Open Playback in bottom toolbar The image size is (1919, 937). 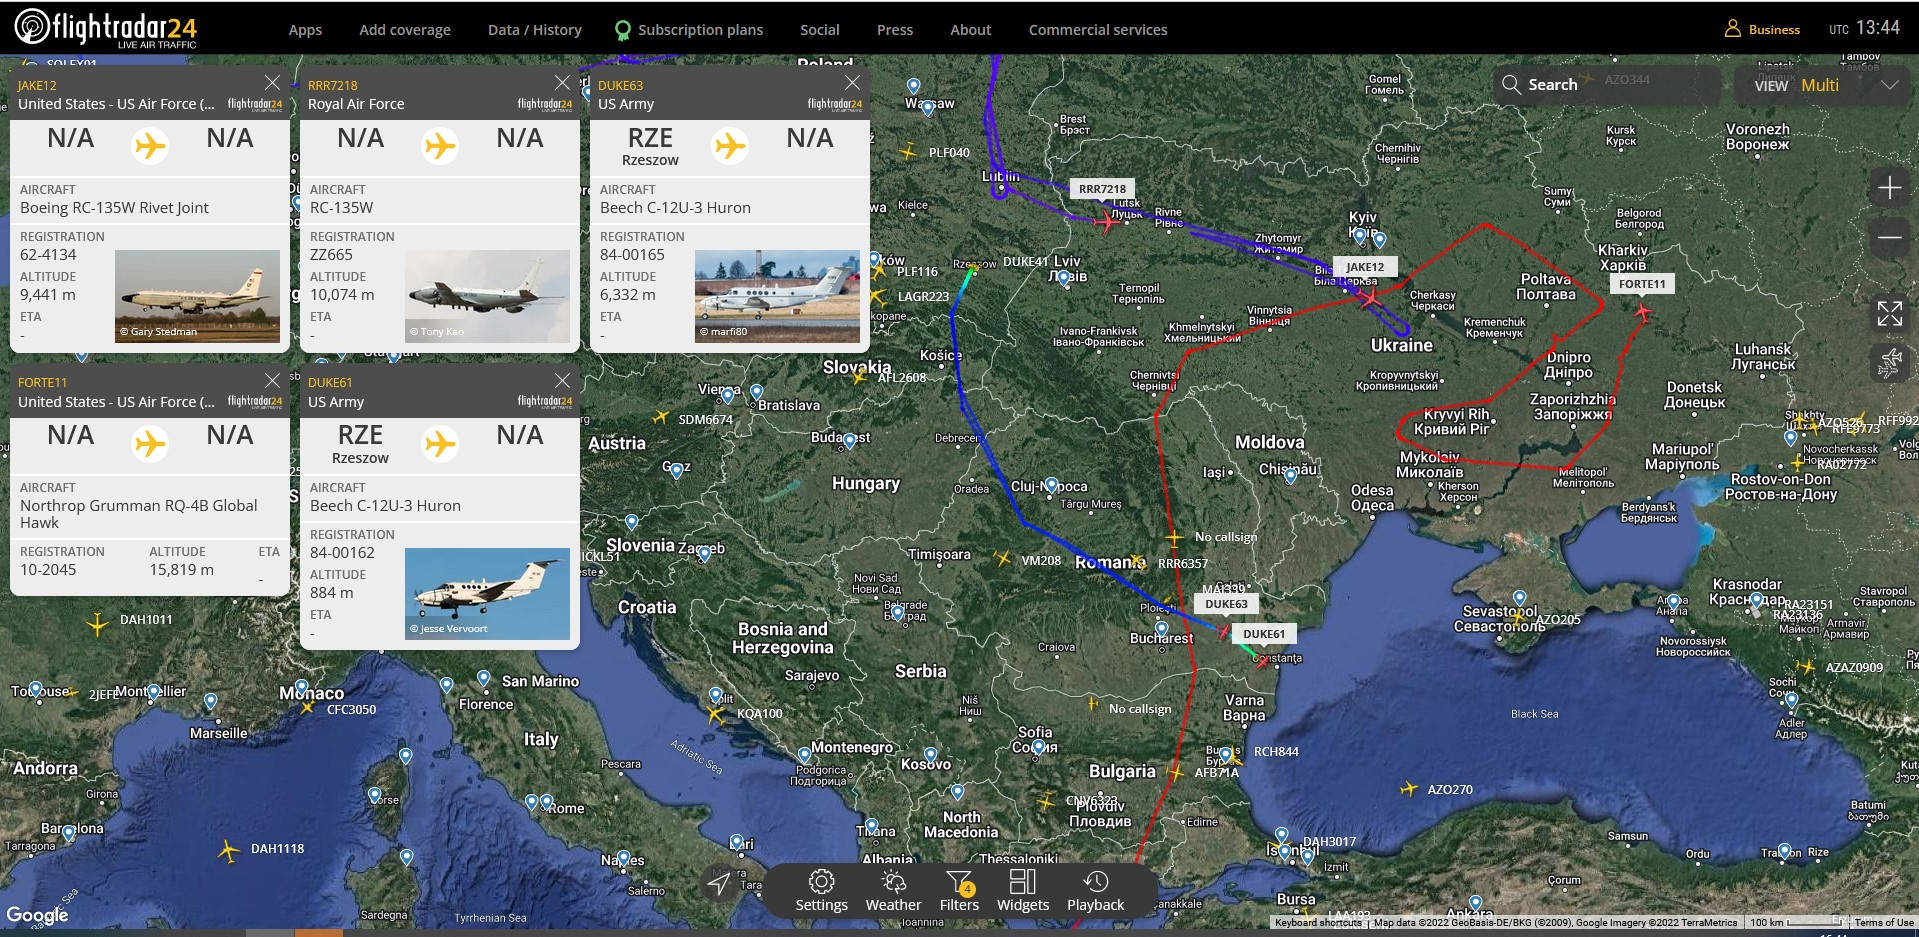point(1095,890)
